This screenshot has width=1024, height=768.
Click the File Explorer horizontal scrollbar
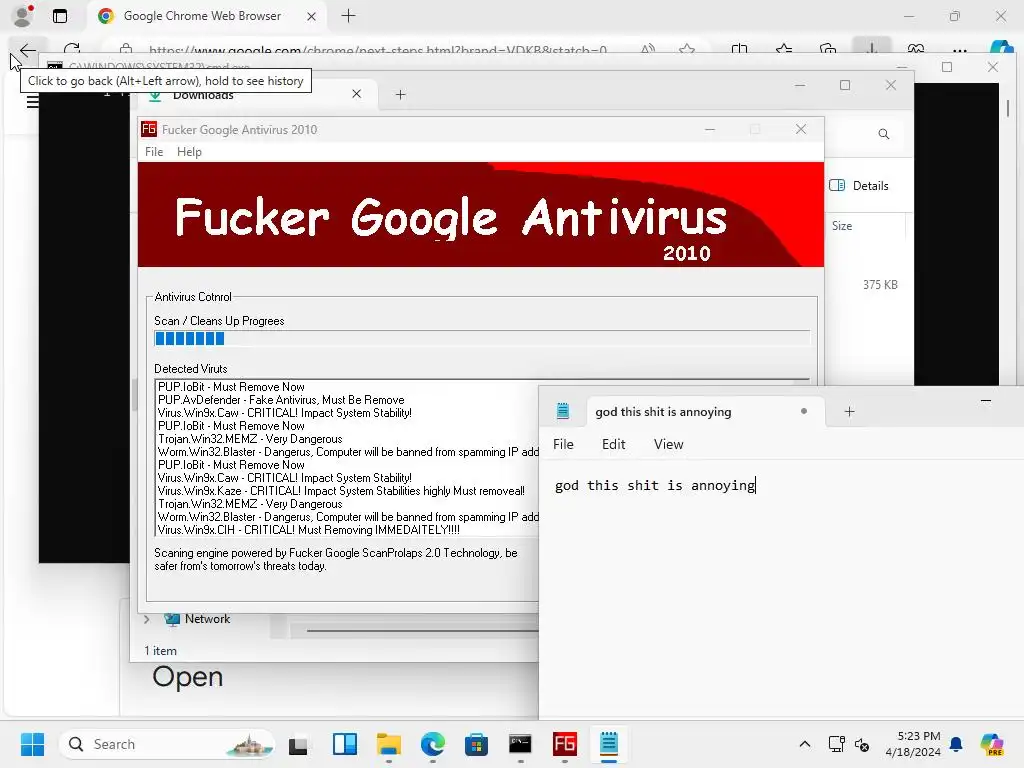pyautogui.click(x=422, y=631)
